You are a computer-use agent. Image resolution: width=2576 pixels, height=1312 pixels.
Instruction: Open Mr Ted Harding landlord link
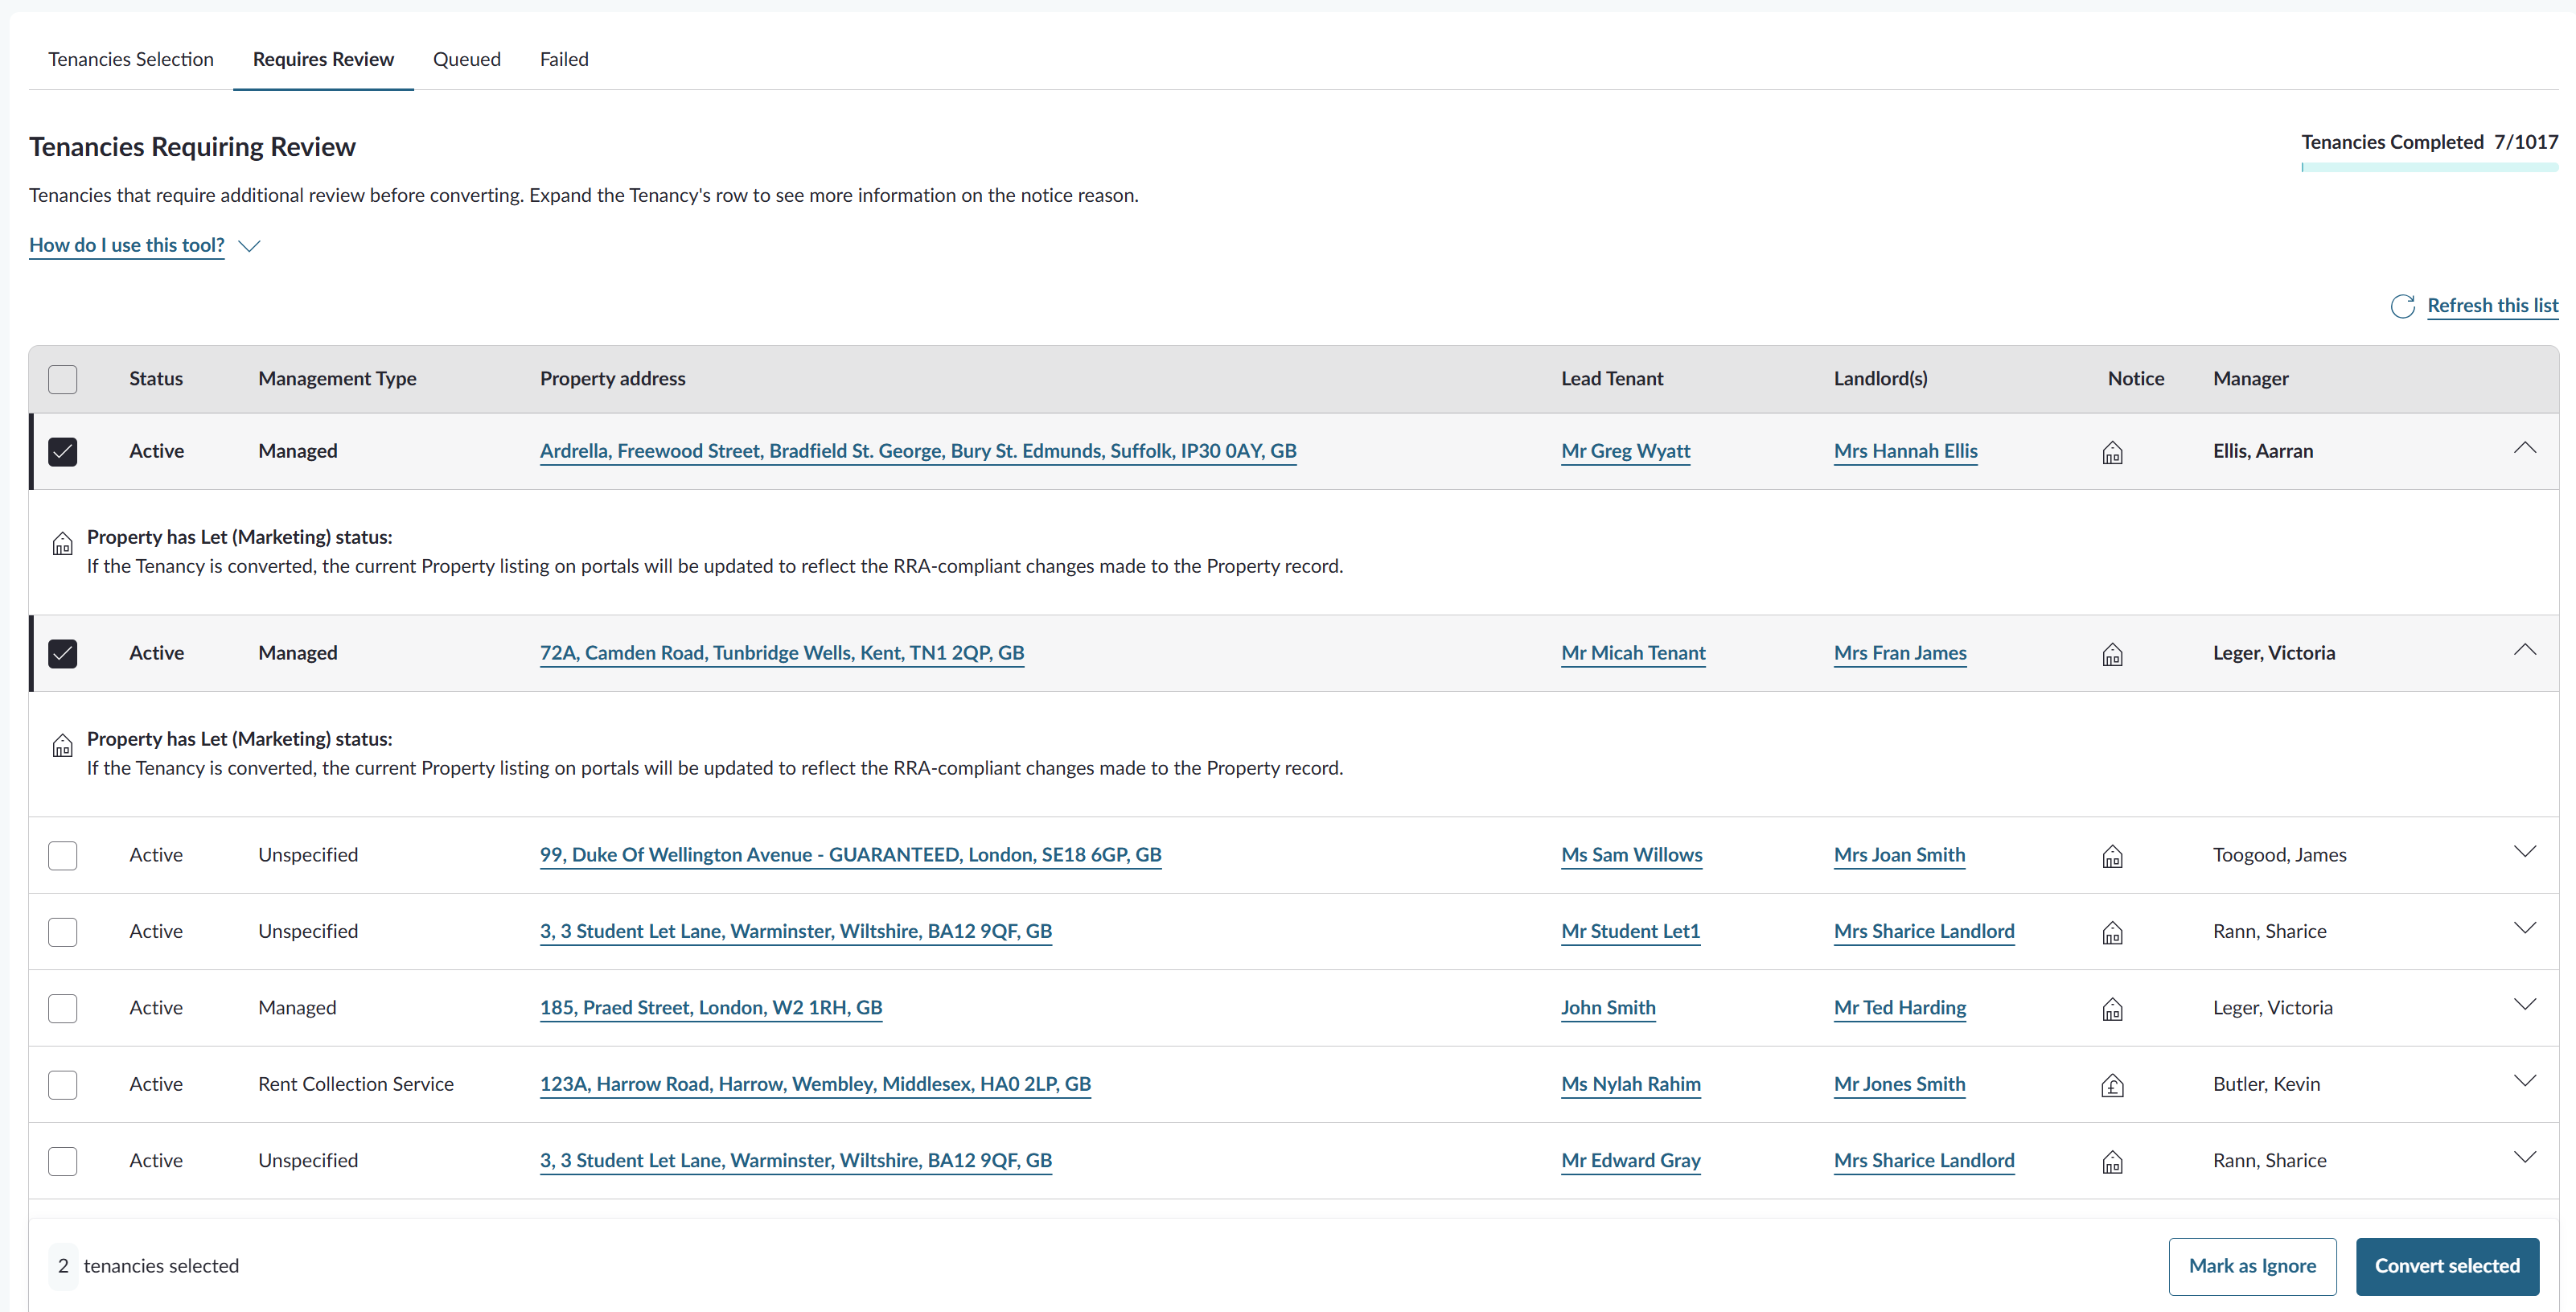[x=1900, y=1008]
